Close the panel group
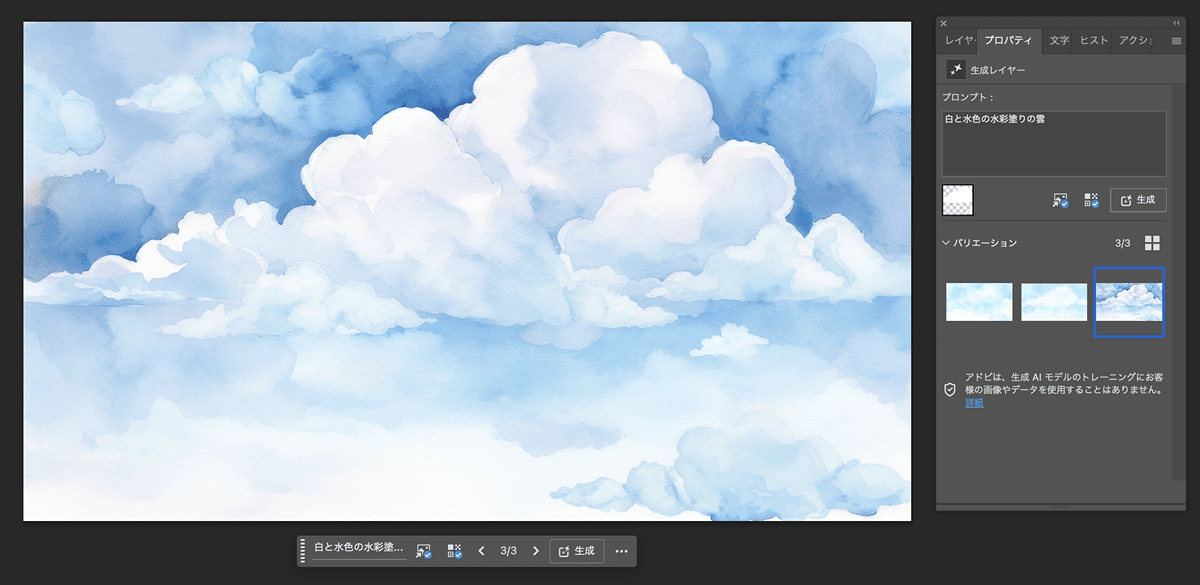This screenshot has width=1200, height=585. (943, 23)
